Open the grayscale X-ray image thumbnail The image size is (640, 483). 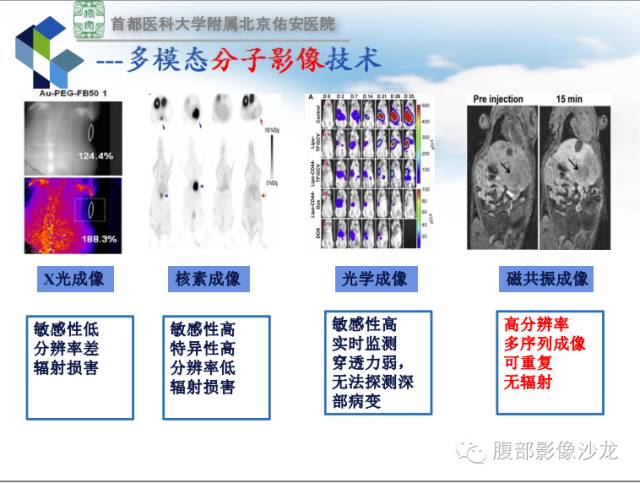click(73, 138)
